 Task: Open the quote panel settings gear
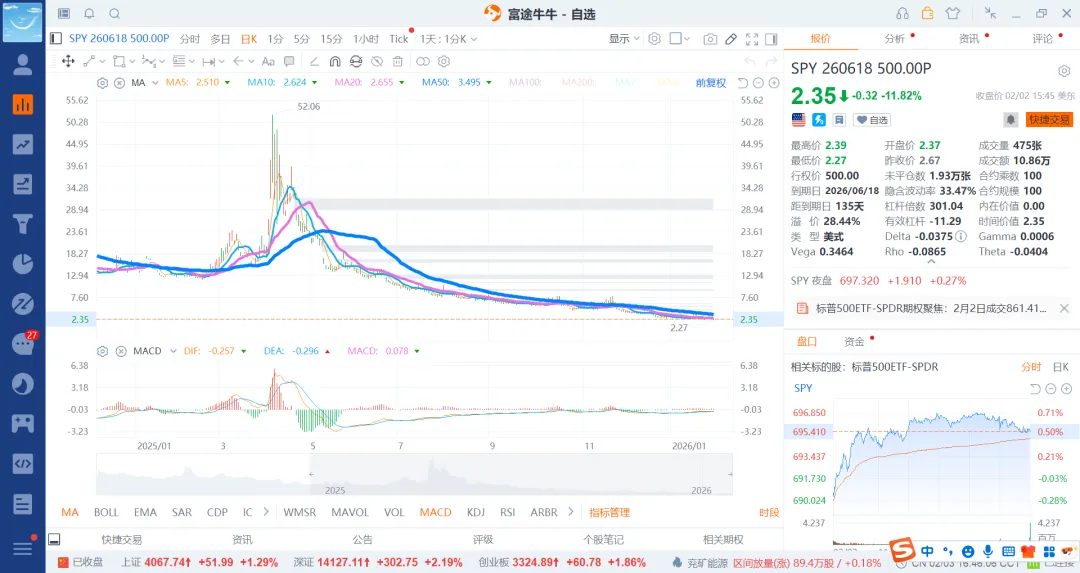coord(1064,71)
